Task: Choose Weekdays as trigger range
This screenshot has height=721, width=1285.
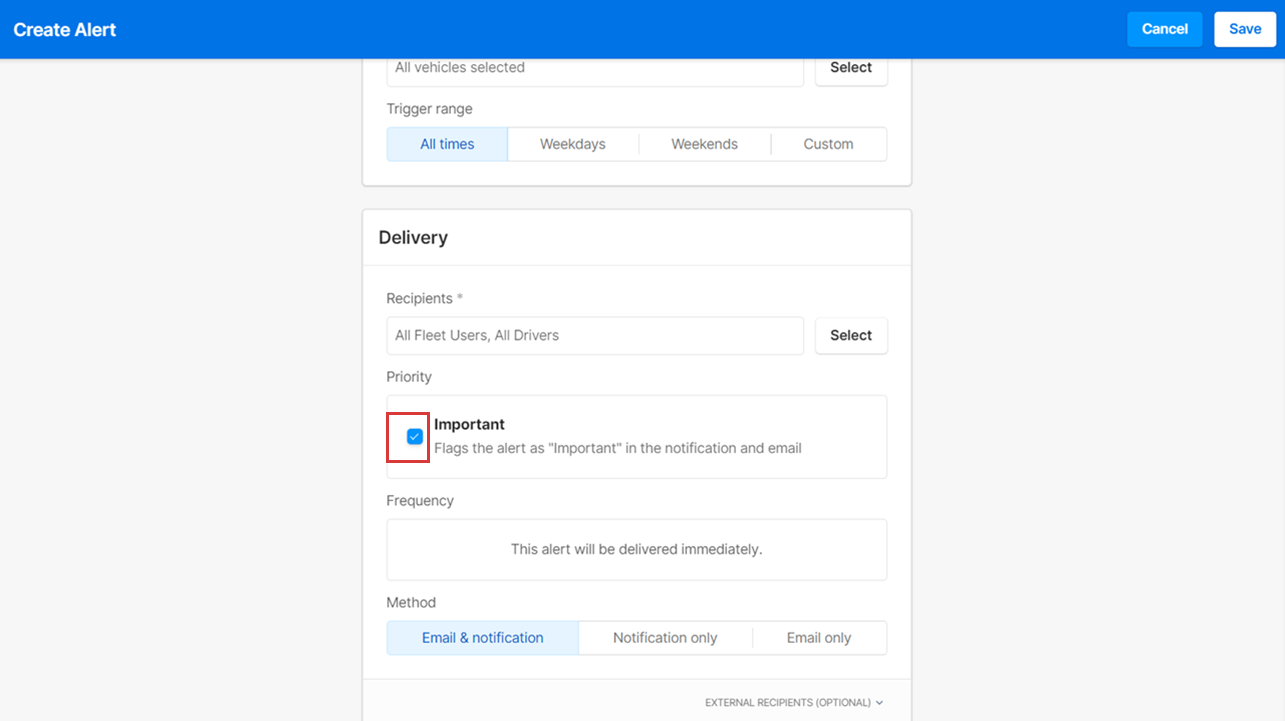Action: pyautogui.click(x=573, y=144)
